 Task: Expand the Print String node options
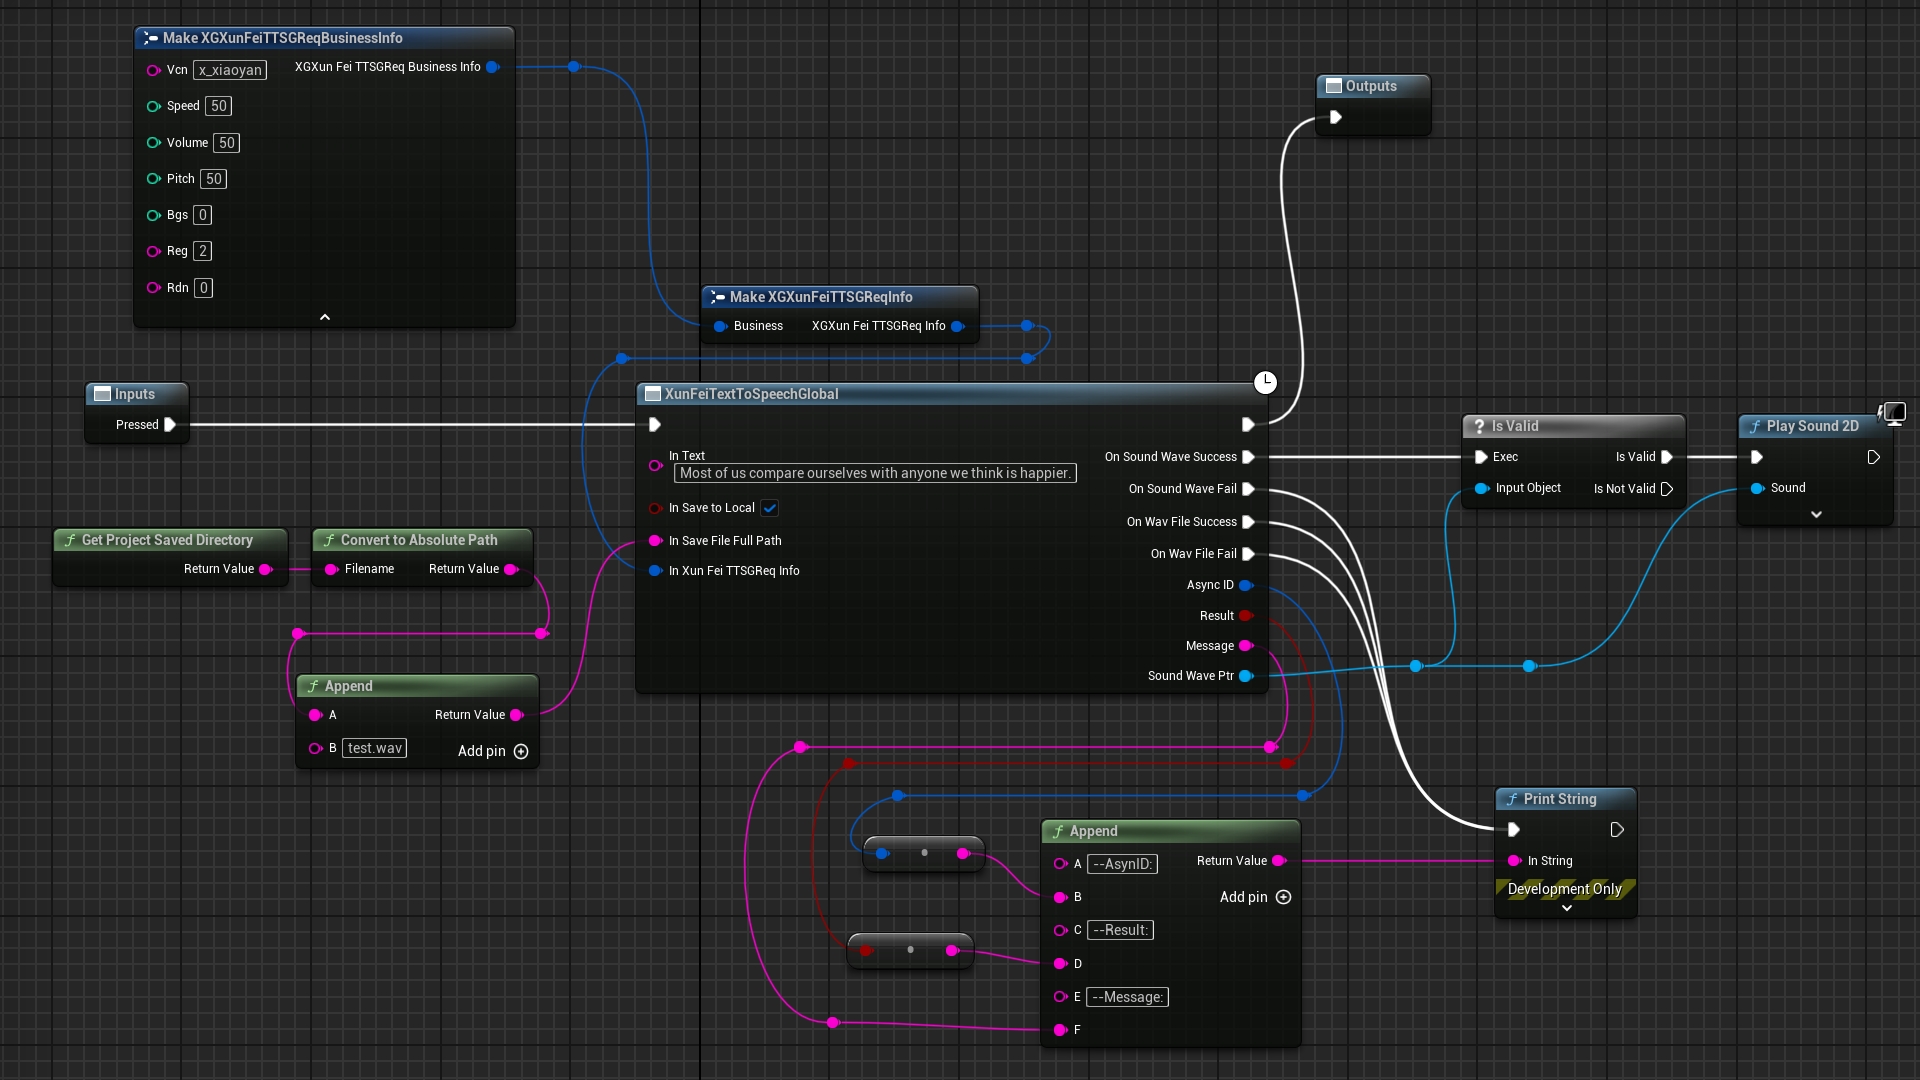pos(1566,908)
